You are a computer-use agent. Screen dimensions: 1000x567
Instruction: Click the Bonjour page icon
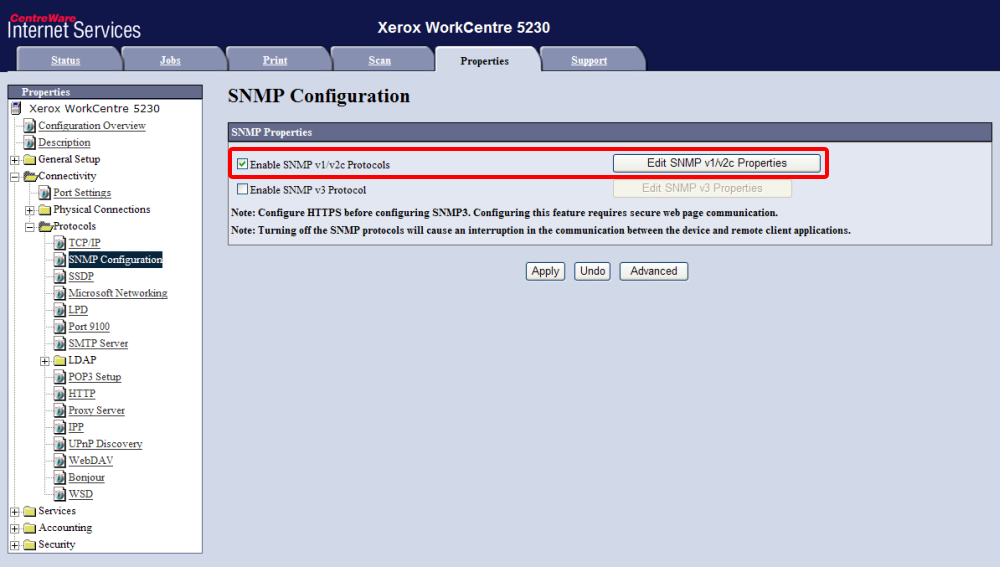(59, 477)
